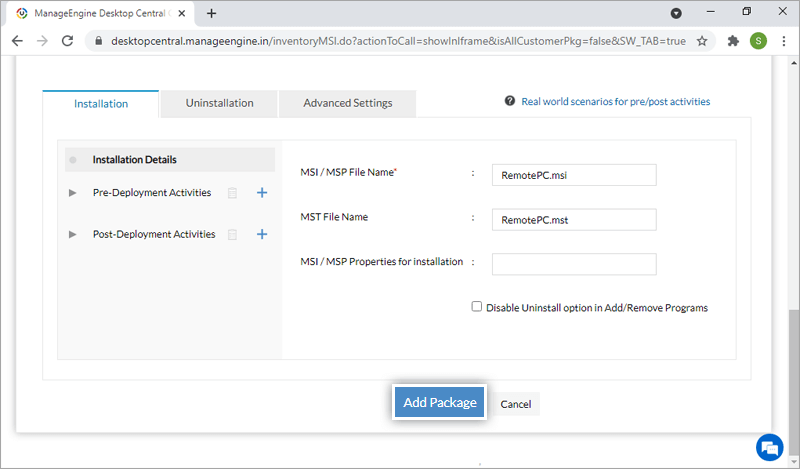Click the MSI / MSP Properties input field
The image size is (800, 469).
(574, 264)
